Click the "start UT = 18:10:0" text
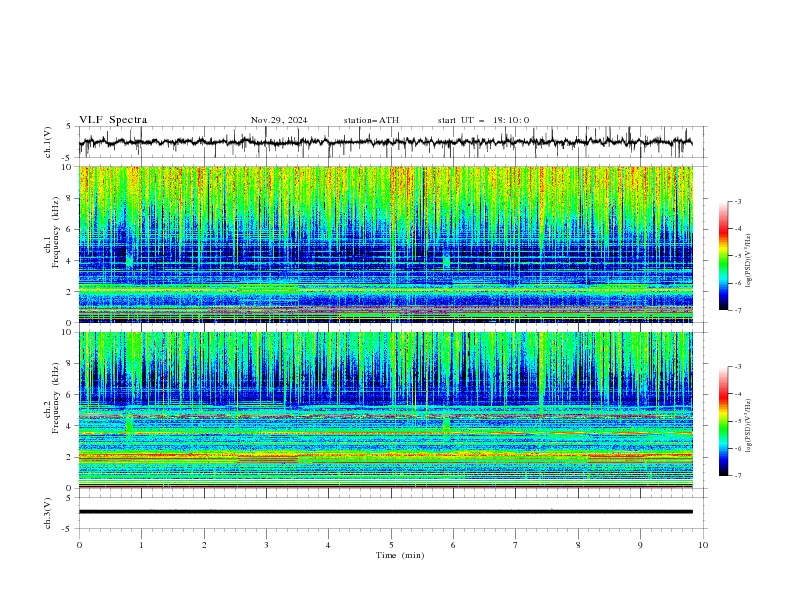Image resolution: width=792 pixels, height=612 pixels. tap(483, 120)
